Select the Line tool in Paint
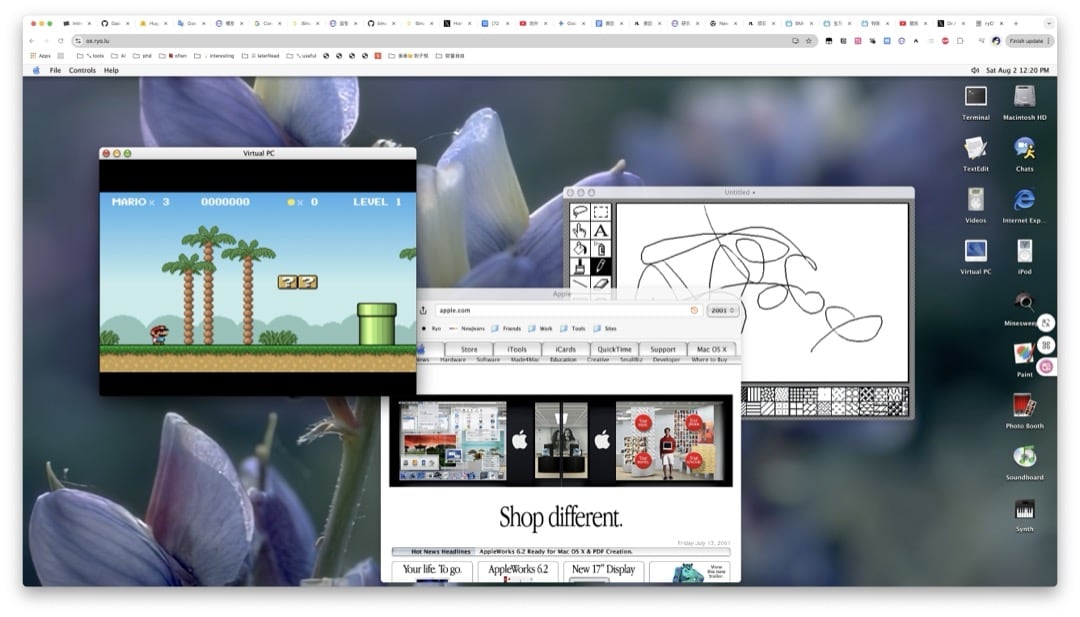 (580, 283)
